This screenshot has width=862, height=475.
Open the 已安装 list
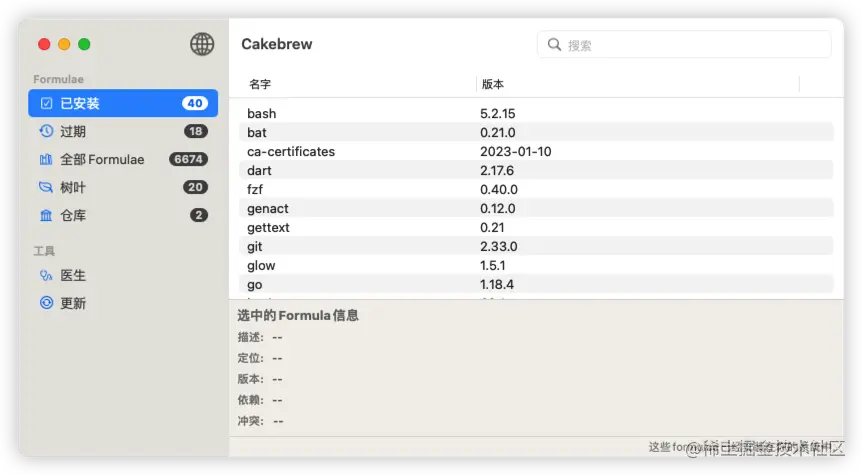pyautogui.click(x=123, y=103)
